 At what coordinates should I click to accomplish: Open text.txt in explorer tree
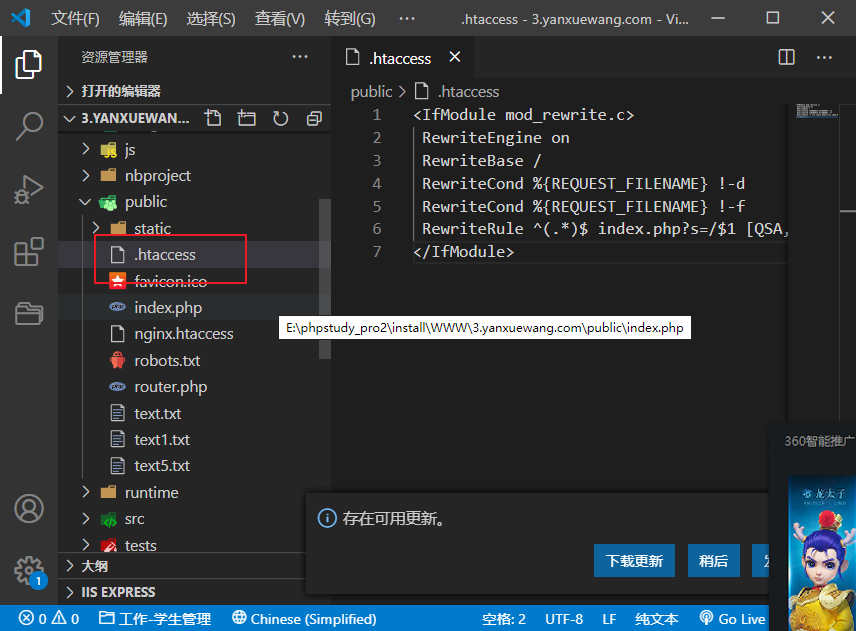(x=194, y=413)
